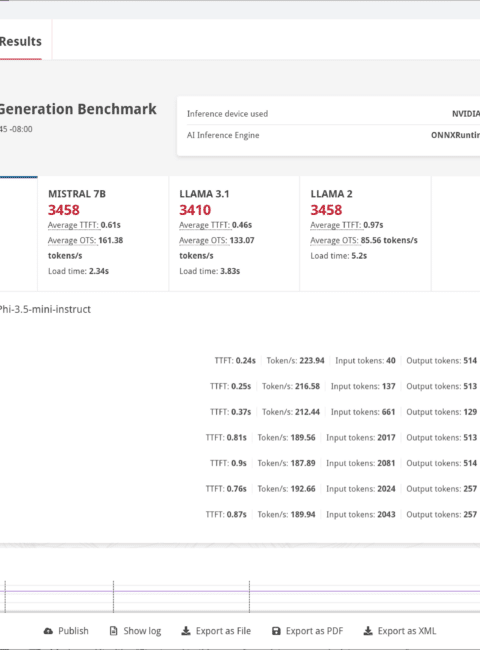The image size is (480, 650).
Task: Click the Phi-3.5-mini-instruct heading
Action: pyautogui.click(x=45, y=309)
